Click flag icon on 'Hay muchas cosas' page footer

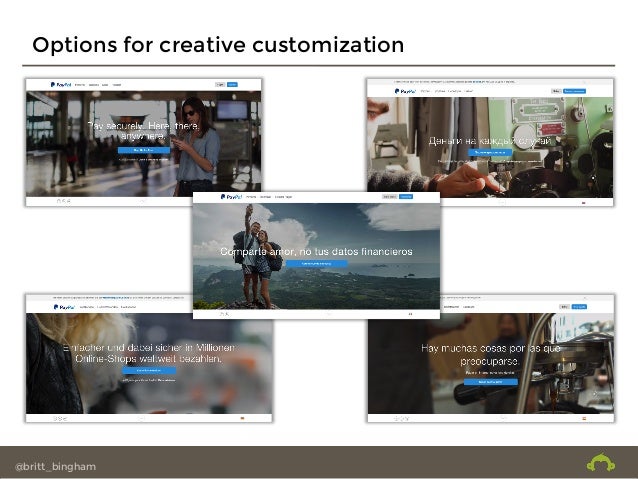[x=584, y=418]
